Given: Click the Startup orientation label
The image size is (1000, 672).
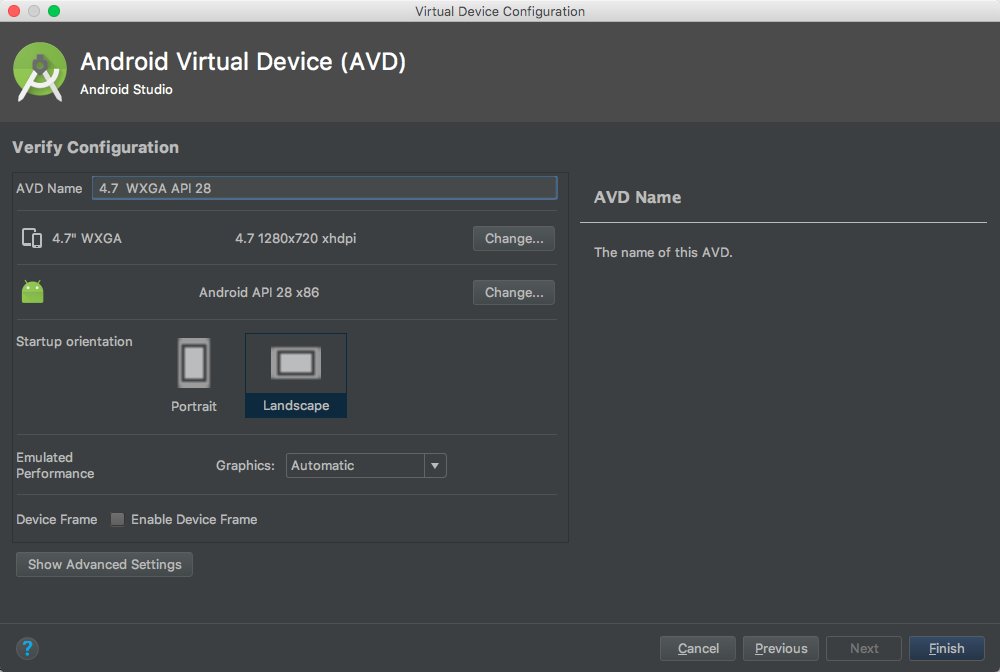Looking at the screenshot, I should tap(74, 342).
